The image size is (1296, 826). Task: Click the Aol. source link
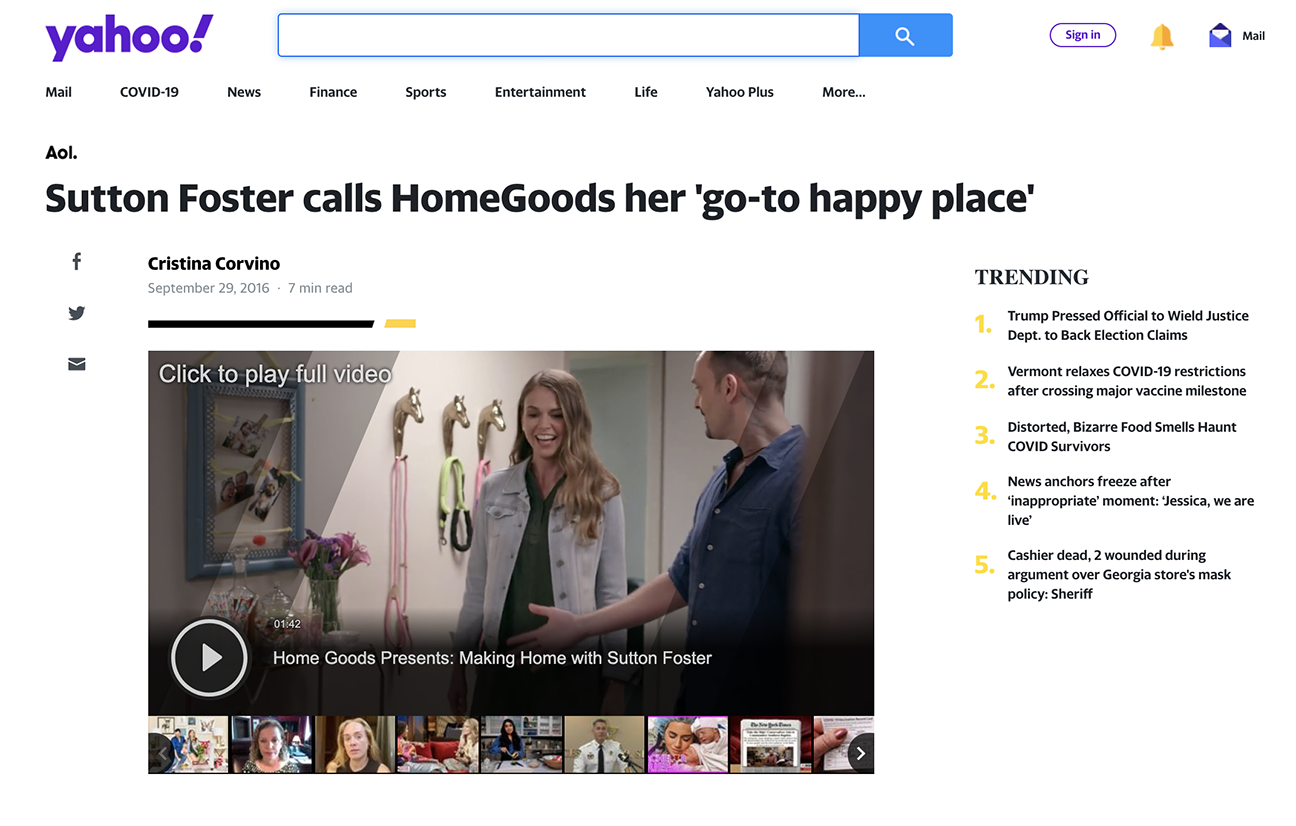[61, 153]
